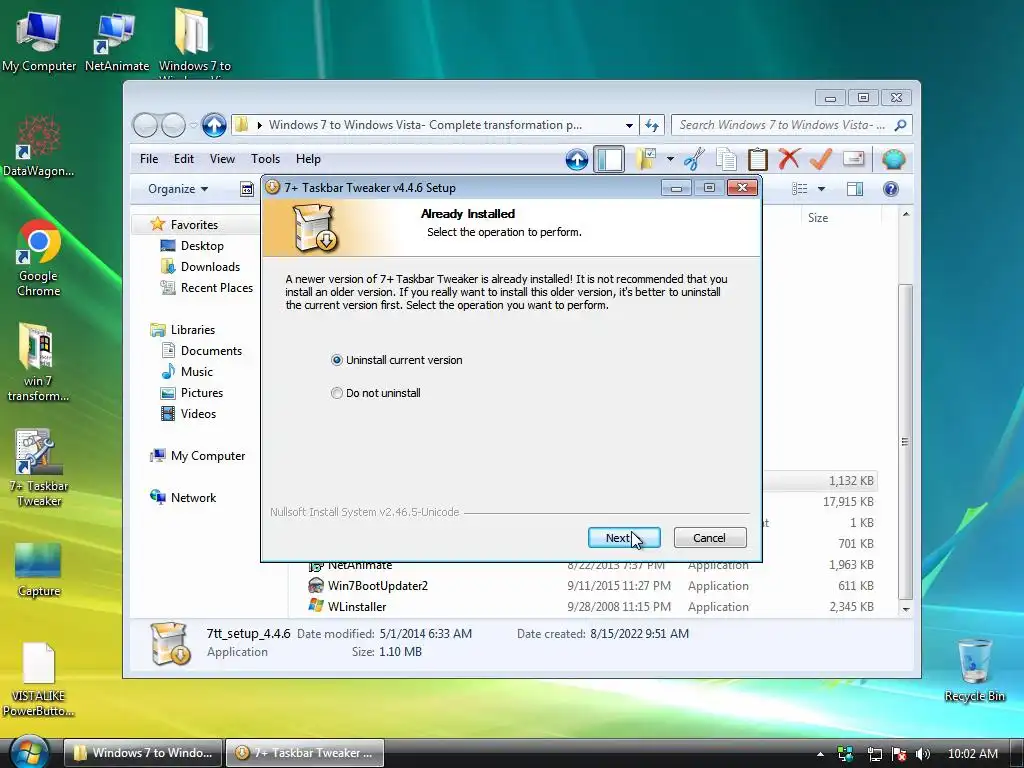Select Do not uninstall option
The image size is (1024, 768).
click(x=376, y=393)
